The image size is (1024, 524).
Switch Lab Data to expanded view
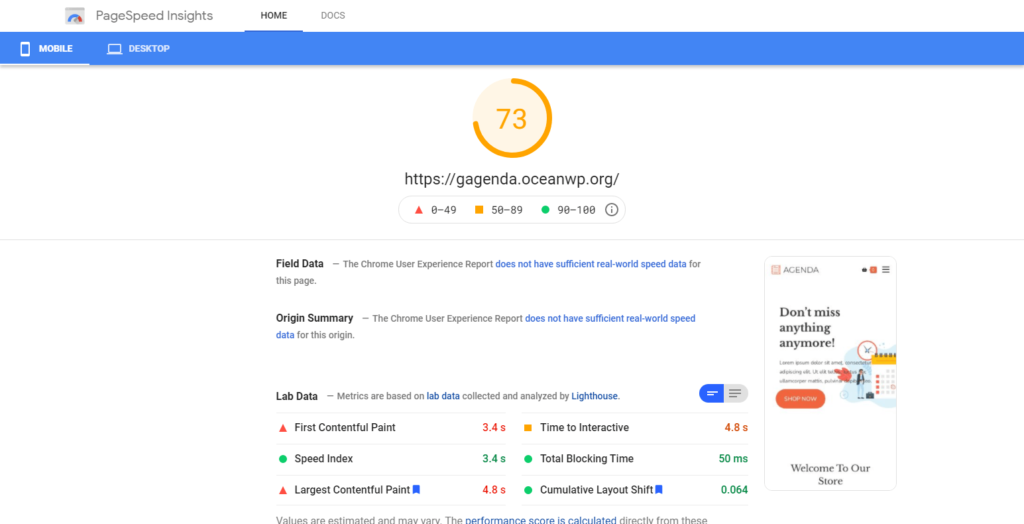[735, 393]
